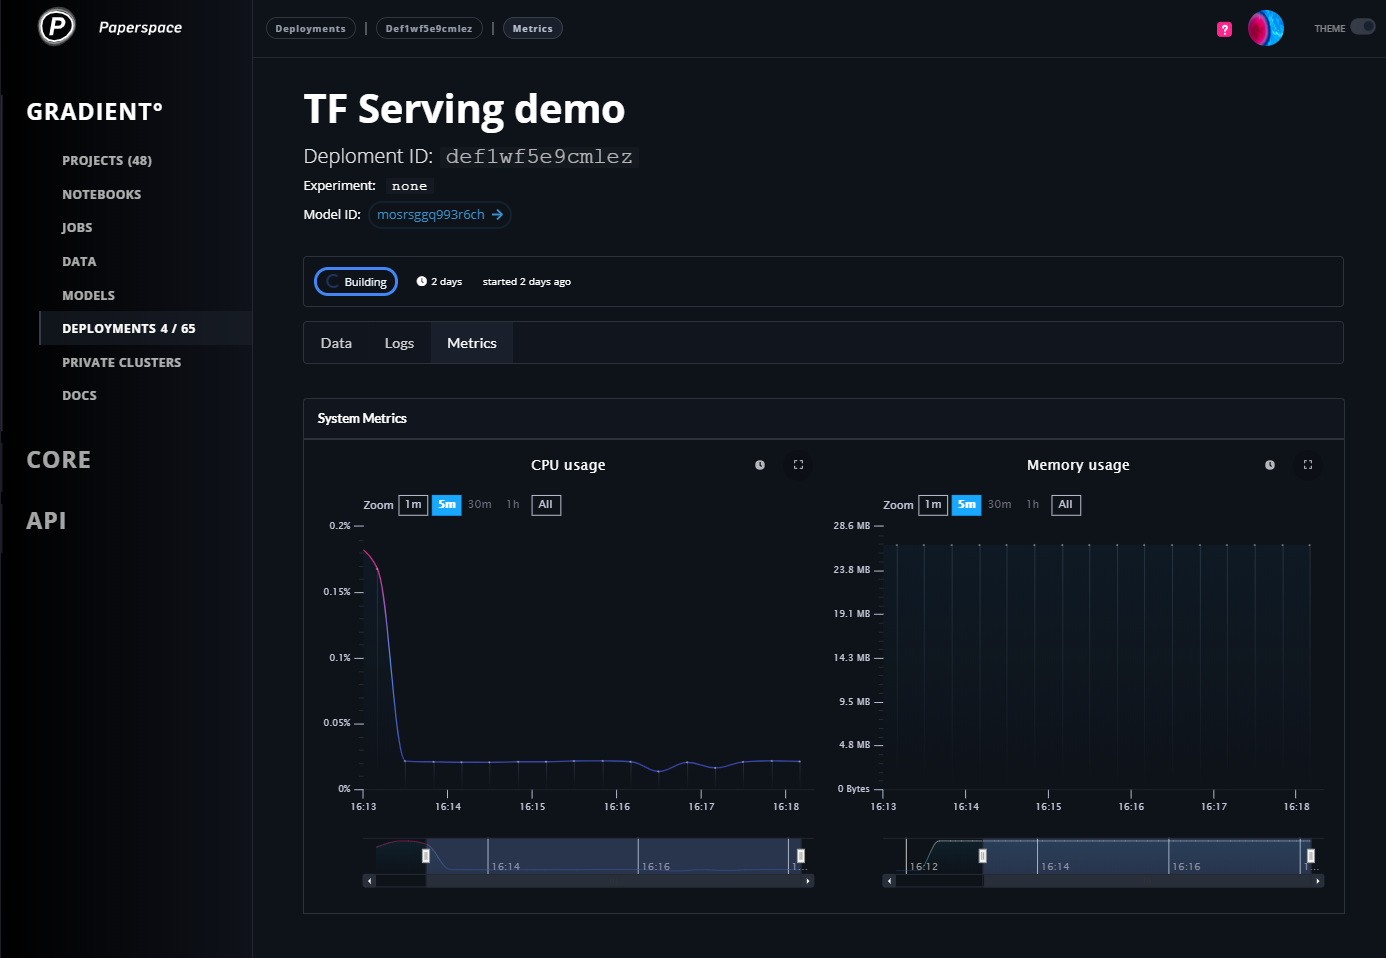
Task: Click the clock icon on Memory usage chart
Action: 1270,465
